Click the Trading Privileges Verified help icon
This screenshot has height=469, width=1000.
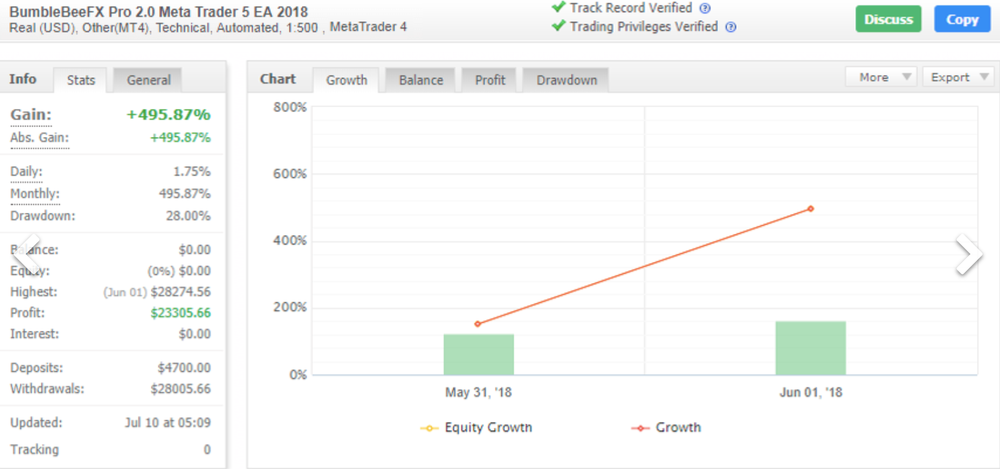[x=731, y=27]
